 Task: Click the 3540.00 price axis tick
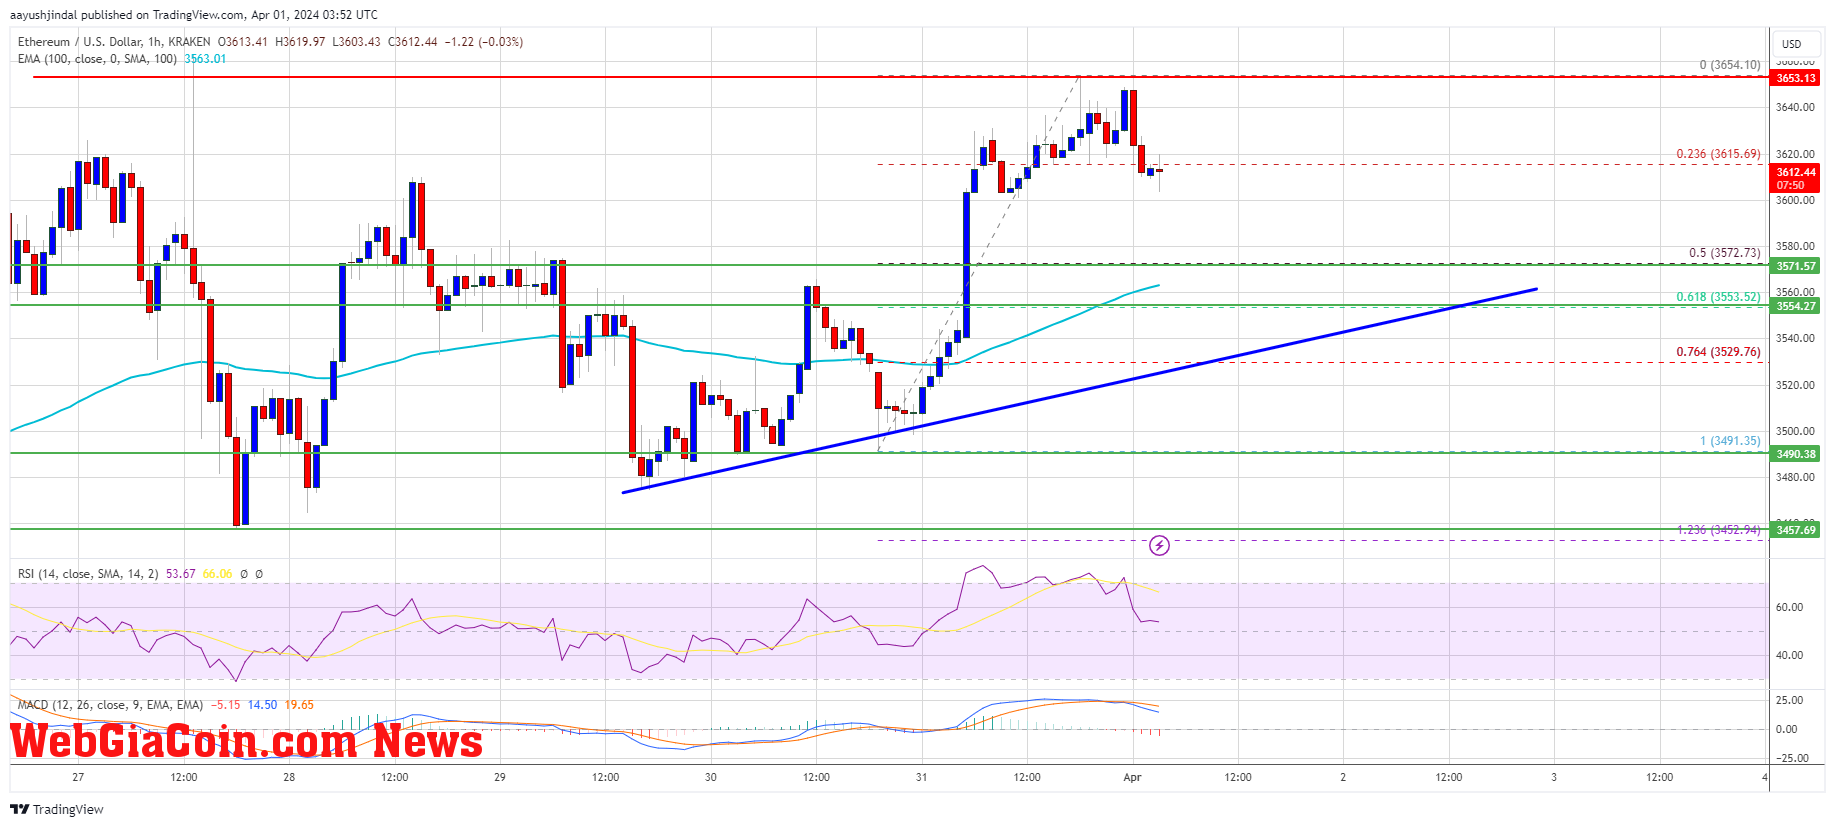pyautogui.click(x=1795, y=339)
